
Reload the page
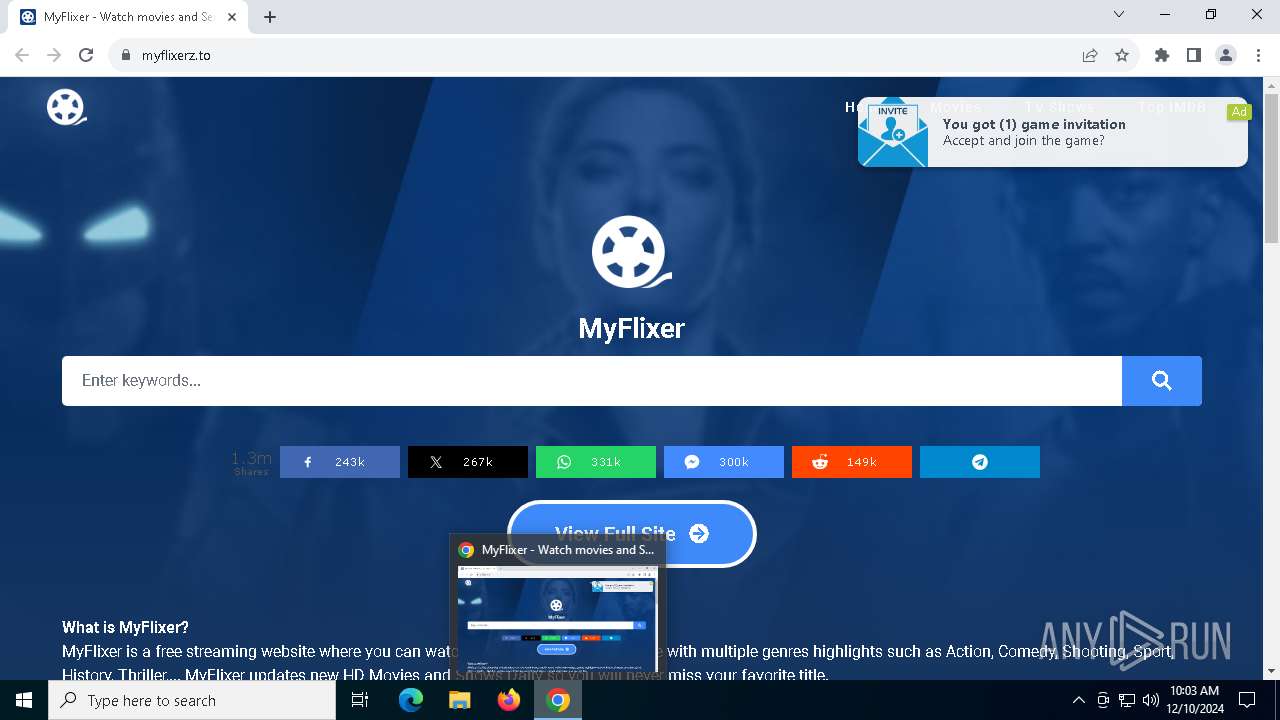pyautogui.click(x=86, y=55)
